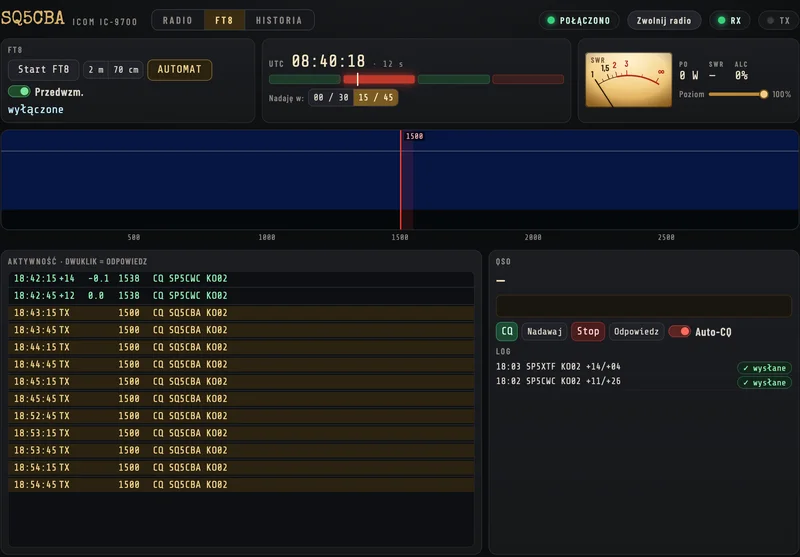Screen dimensions: 800x557
Task: Click the UTC clock 08:40:18
Action: 329,62
